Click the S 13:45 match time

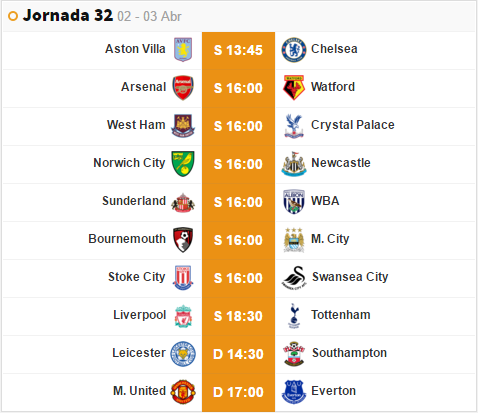pyautogui.click(x=238, y=50)
